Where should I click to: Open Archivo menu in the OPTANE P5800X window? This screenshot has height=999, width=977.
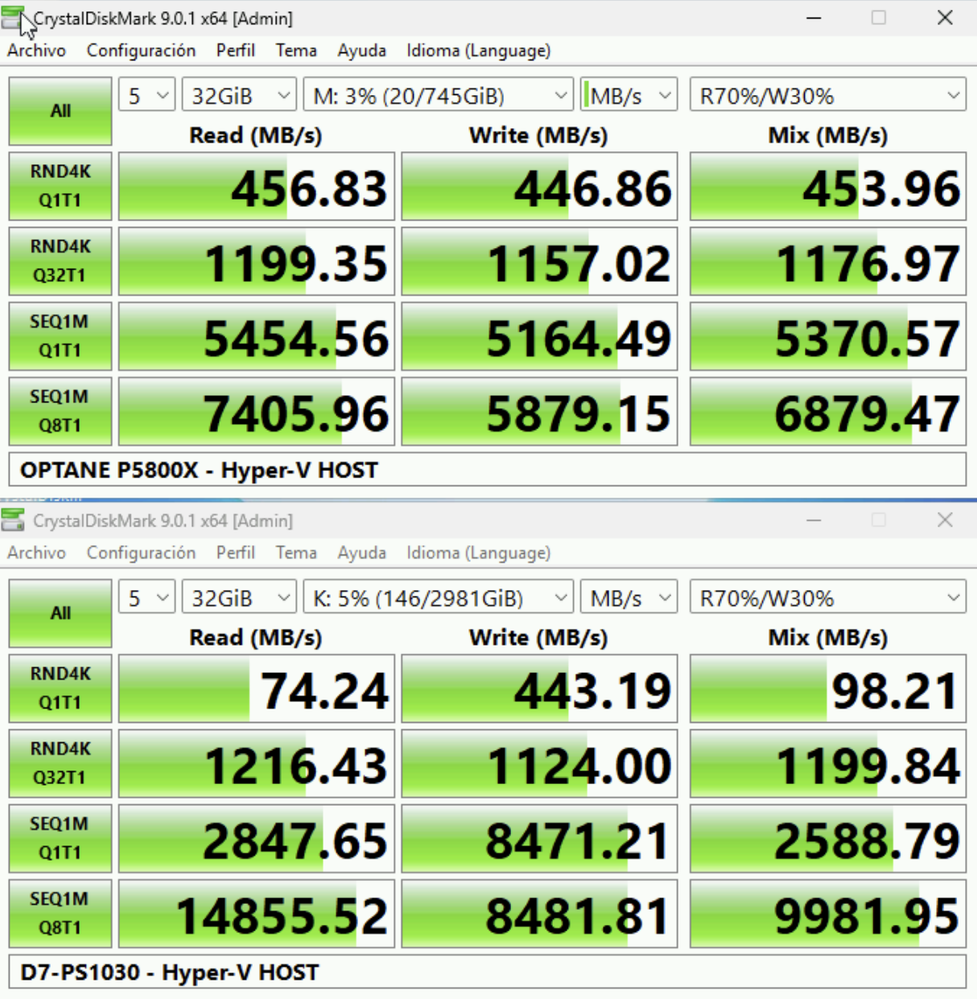[36, 50]
